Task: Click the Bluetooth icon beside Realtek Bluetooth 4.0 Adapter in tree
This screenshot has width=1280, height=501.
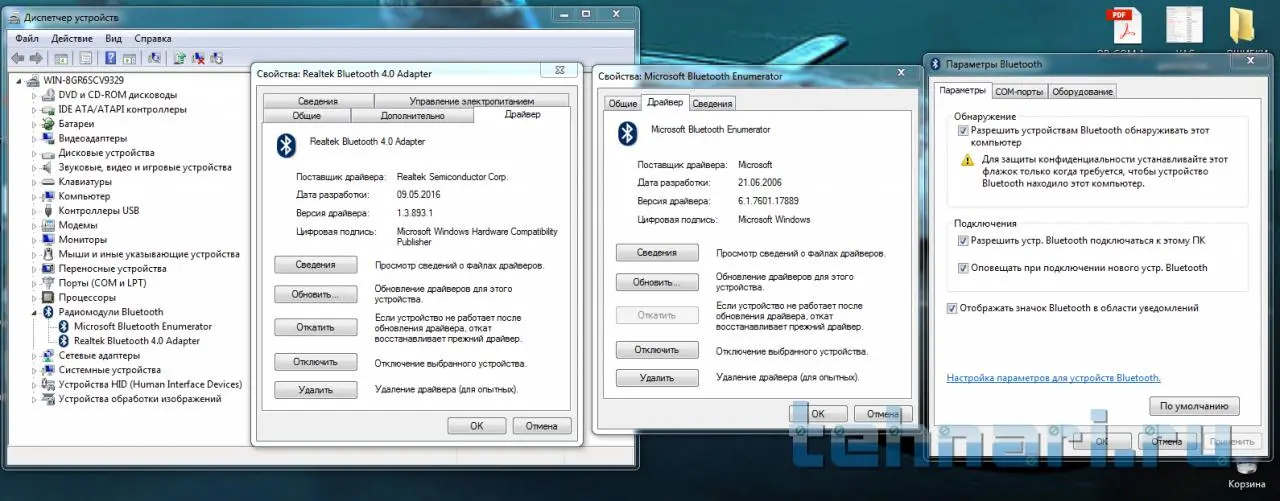Action: 65,341
